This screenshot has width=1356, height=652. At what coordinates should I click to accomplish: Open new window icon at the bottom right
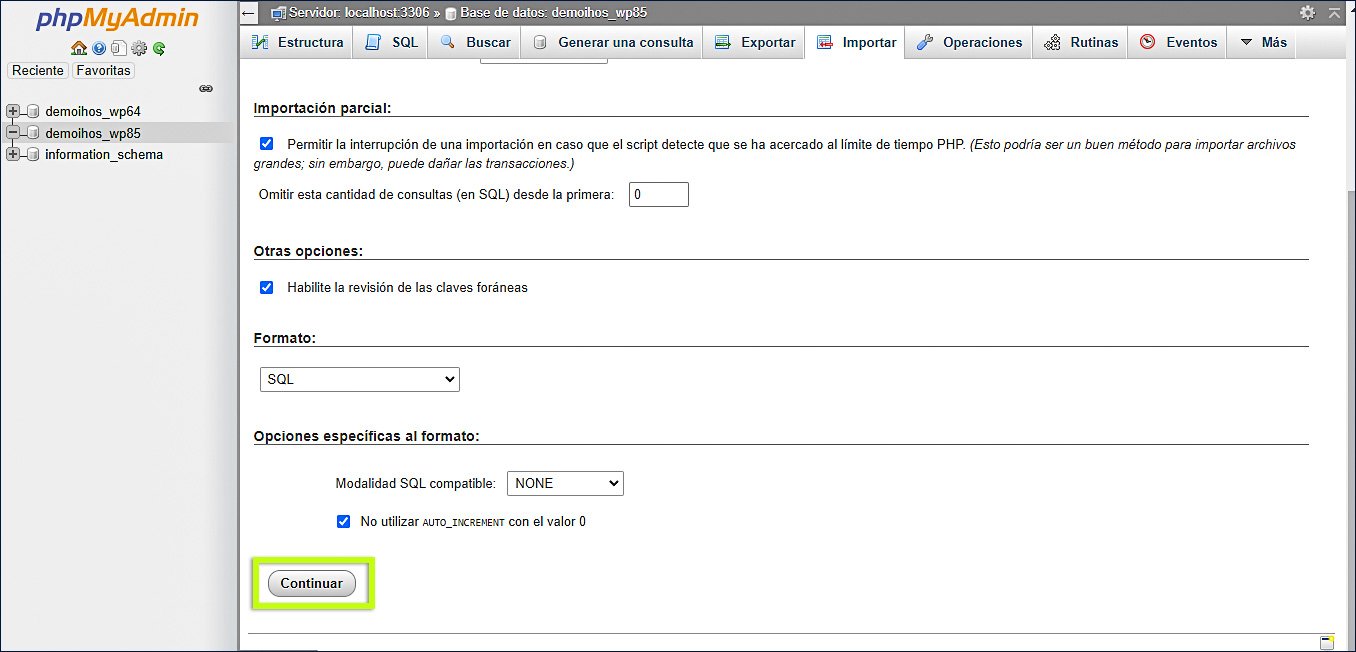pos(1327,642)
